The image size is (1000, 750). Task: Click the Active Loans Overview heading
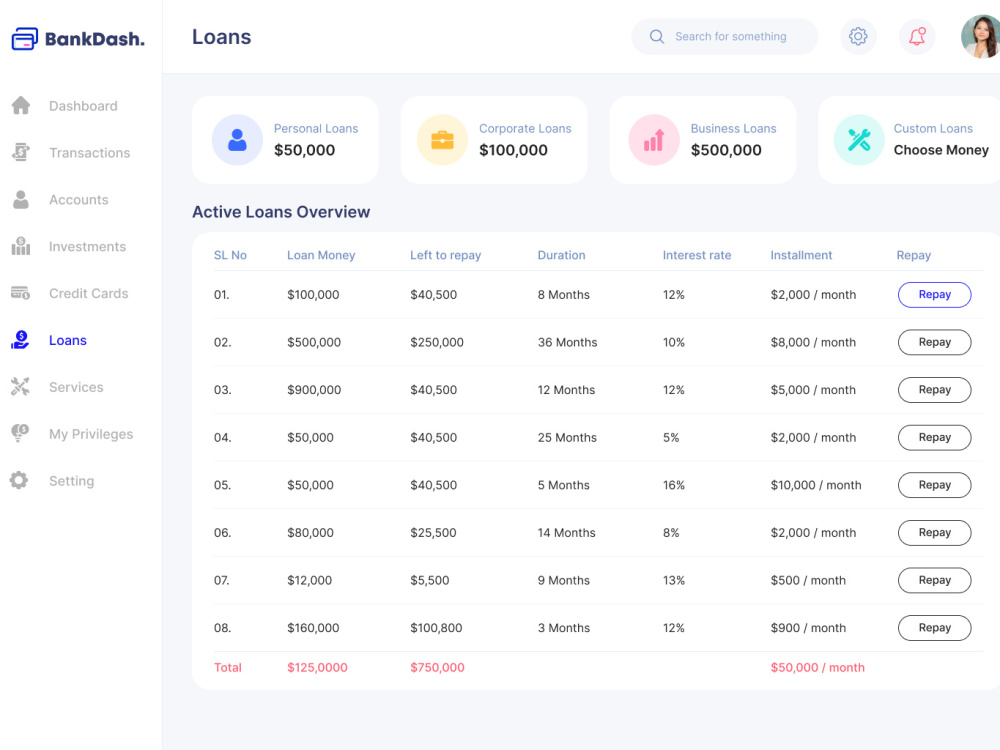[281, 212]
